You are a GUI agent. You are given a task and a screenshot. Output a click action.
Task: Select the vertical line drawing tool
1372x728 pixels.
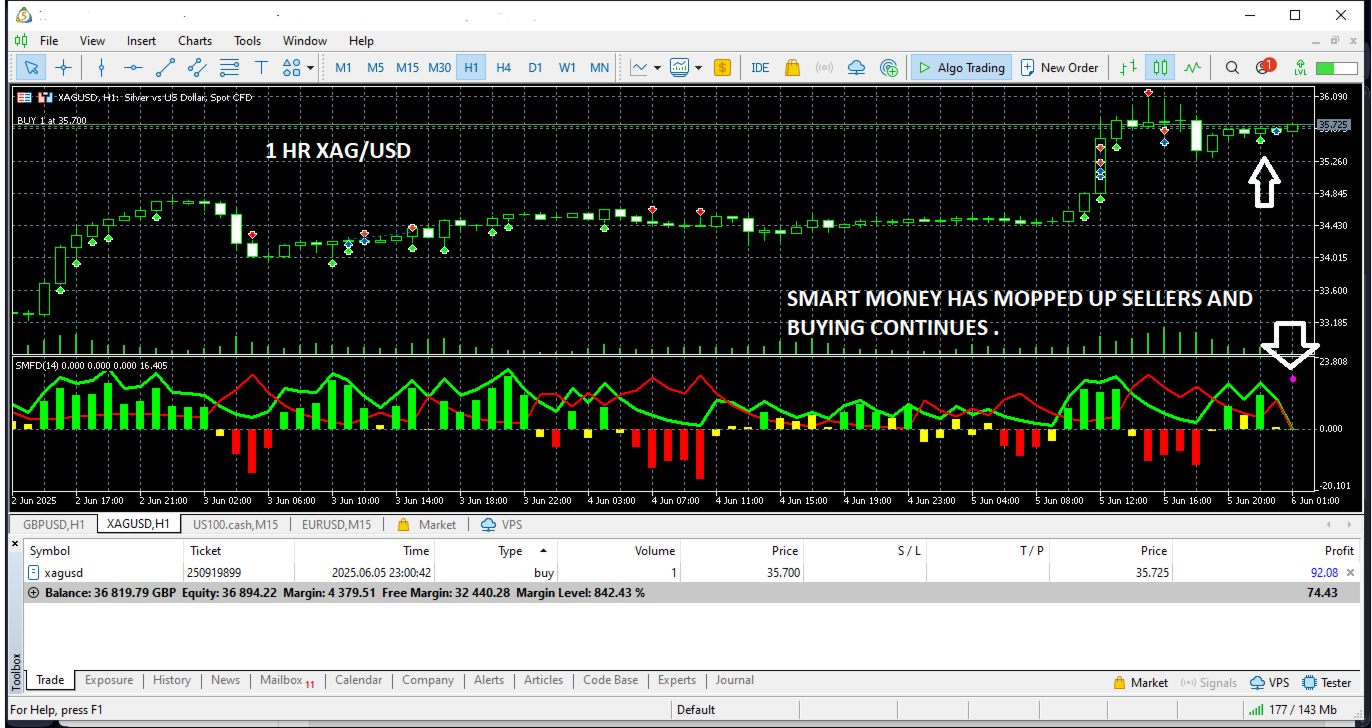coord(101,68)
